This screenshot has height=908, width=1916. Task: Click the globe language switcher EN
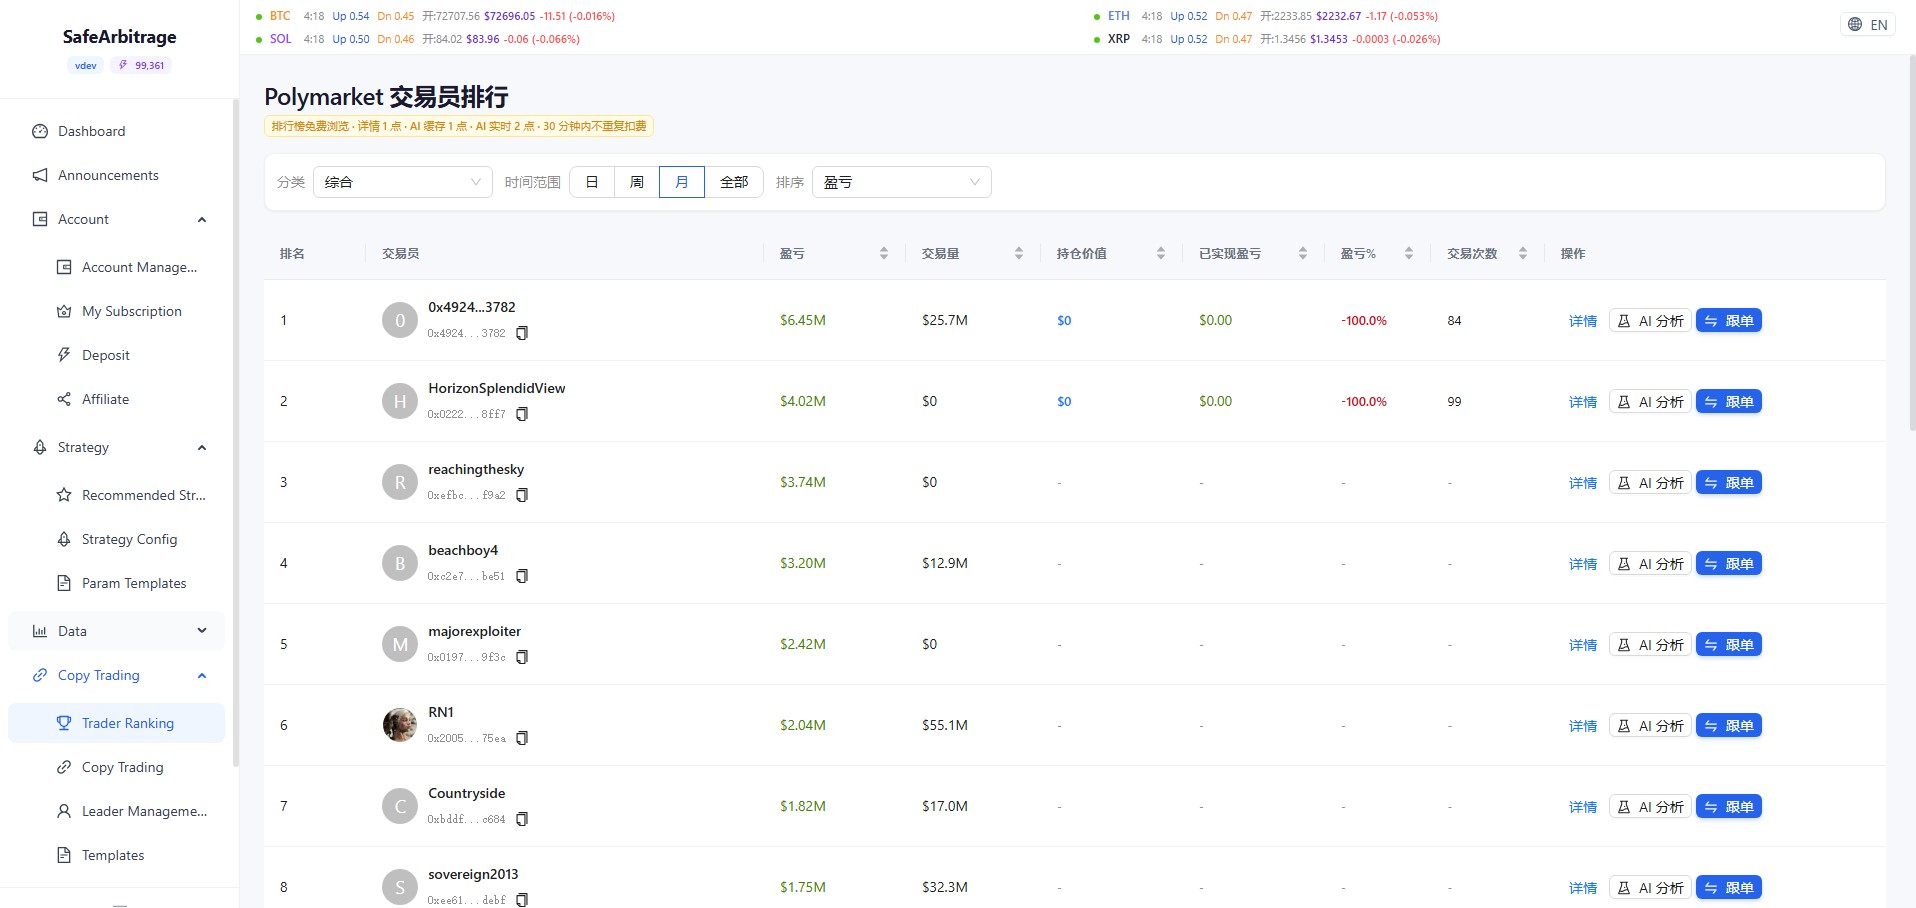1867,25
